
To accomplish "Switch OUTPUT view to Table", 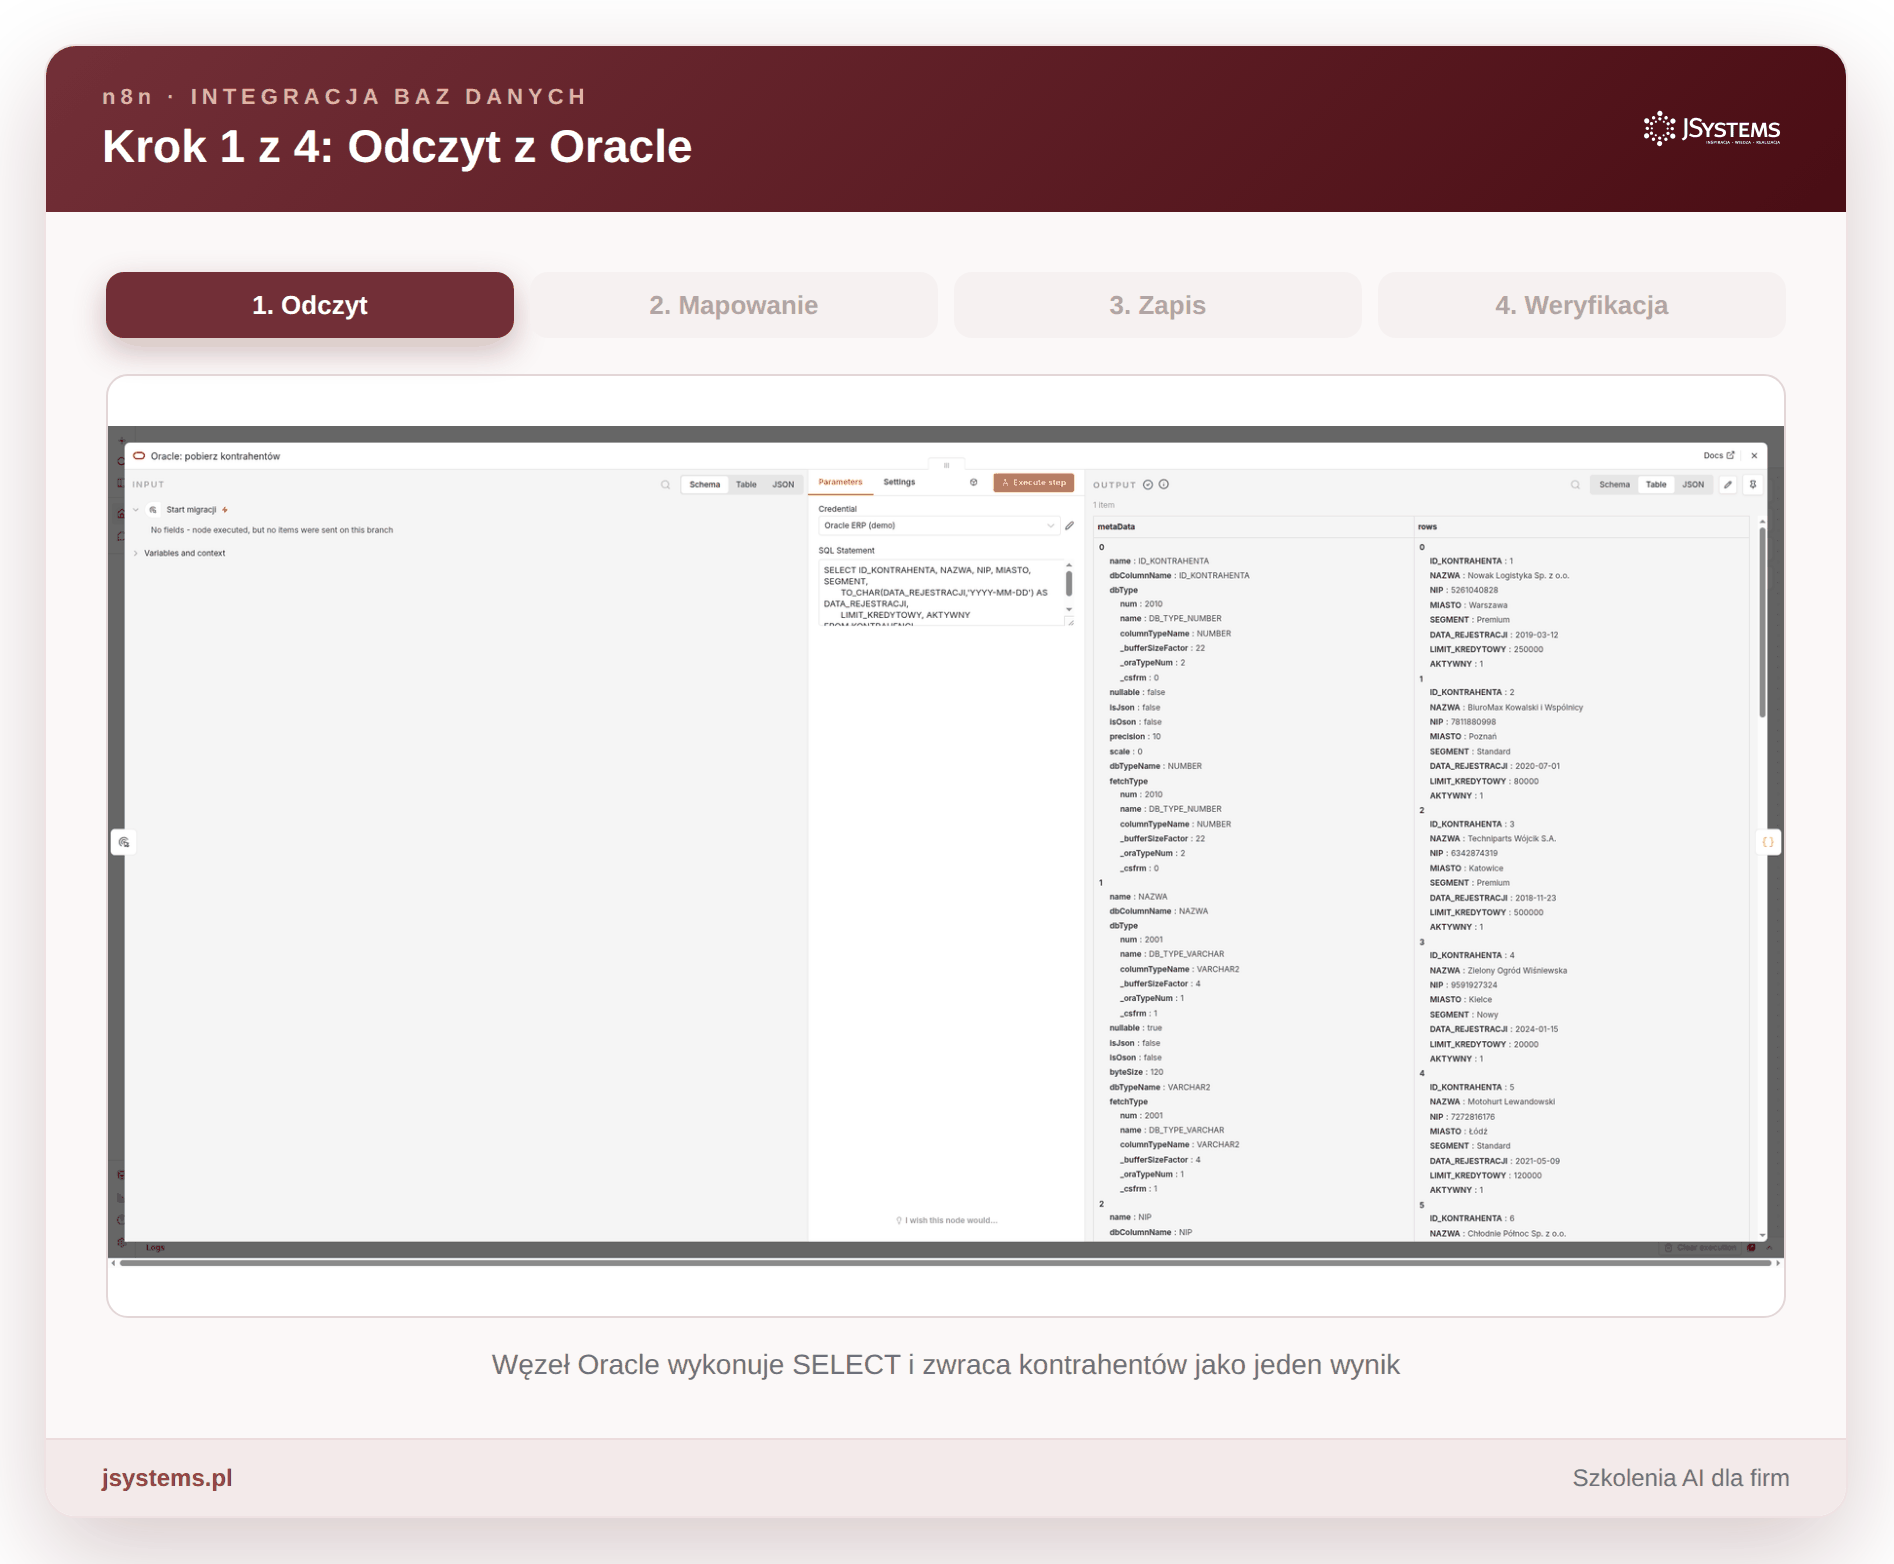I will [x=1656, y=485].
